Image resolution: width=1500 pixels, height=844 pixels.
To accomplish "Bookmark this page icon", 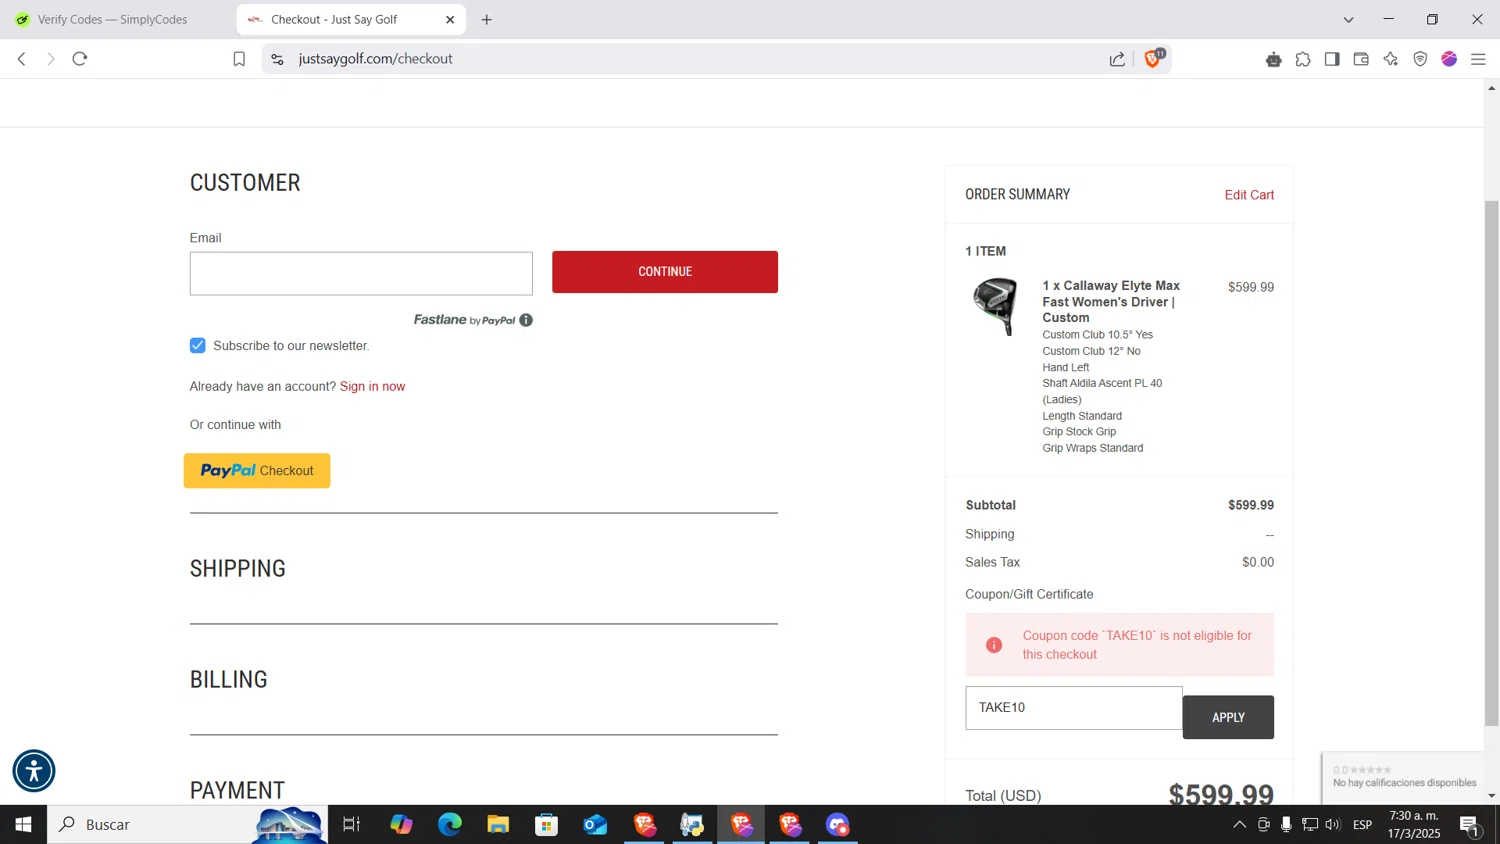I will [239, 59].
